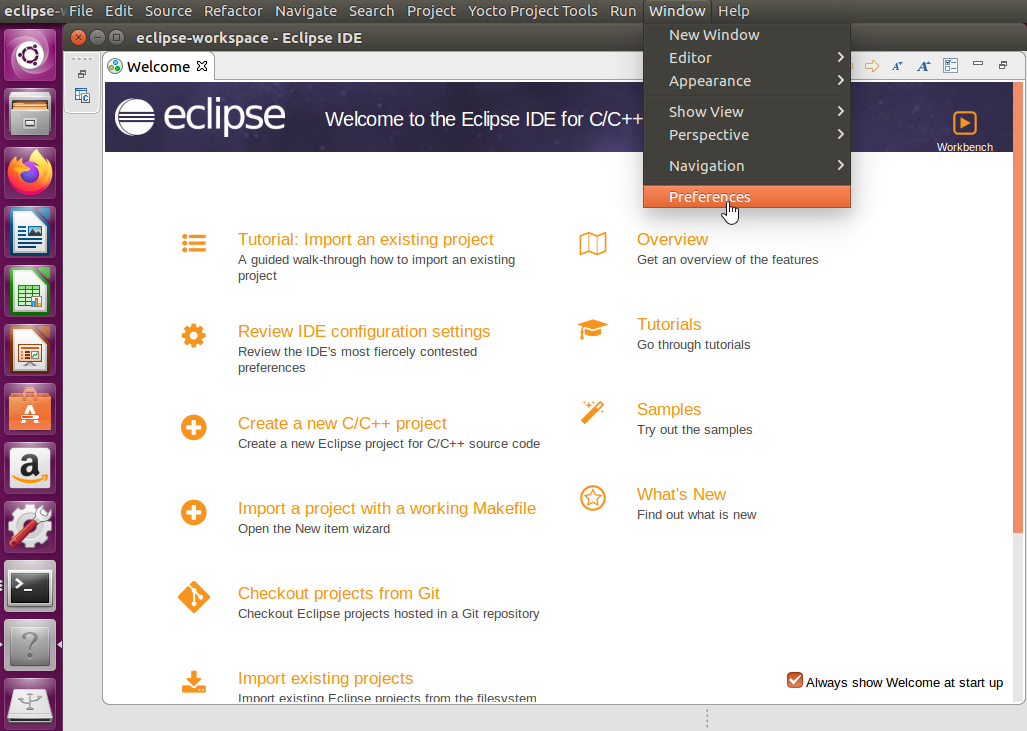Open the Run menu
The width and height of the screenshot is (1027, 731).
pyautogui.click(x=623, y=11)
